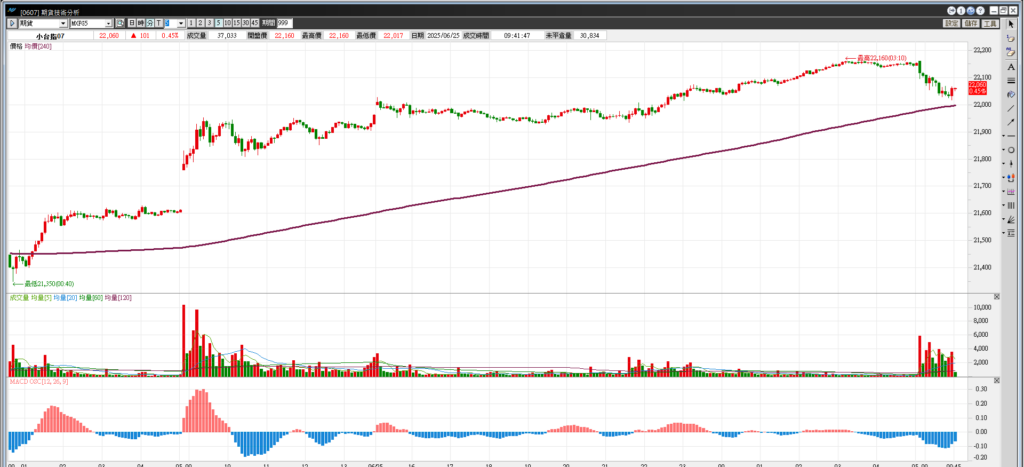This screenshot has height=467, width=1024.
Task: Select the text annotation tool
Action: tap(1011, 65)
